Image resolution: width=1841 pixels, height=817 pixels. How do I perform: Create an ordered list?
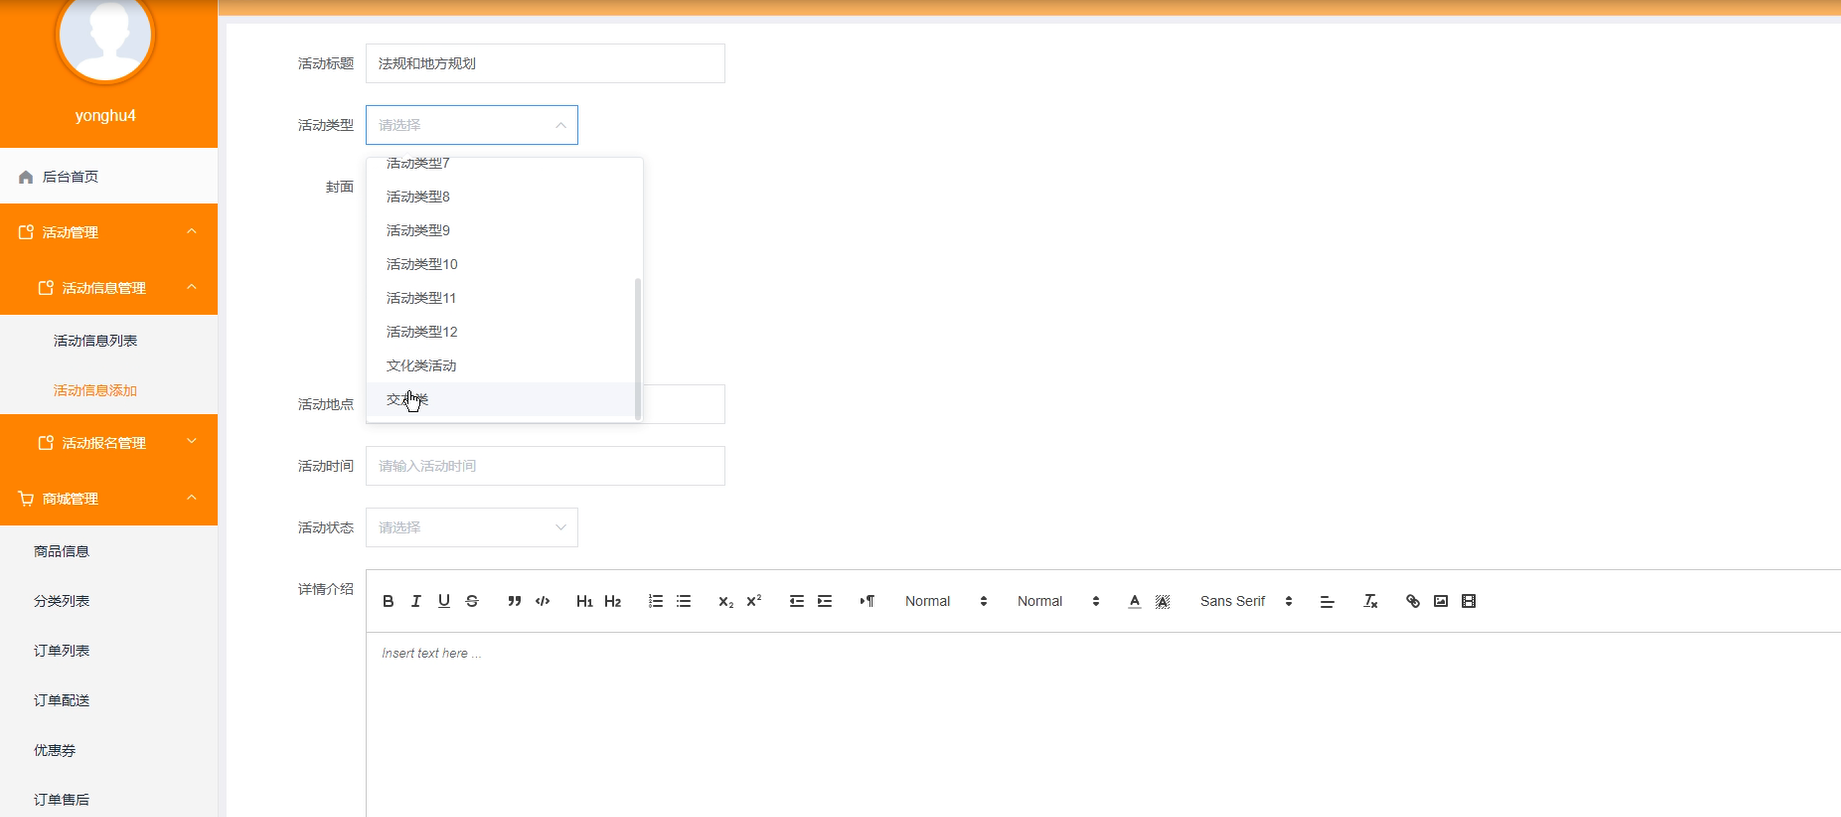[655, 601]
